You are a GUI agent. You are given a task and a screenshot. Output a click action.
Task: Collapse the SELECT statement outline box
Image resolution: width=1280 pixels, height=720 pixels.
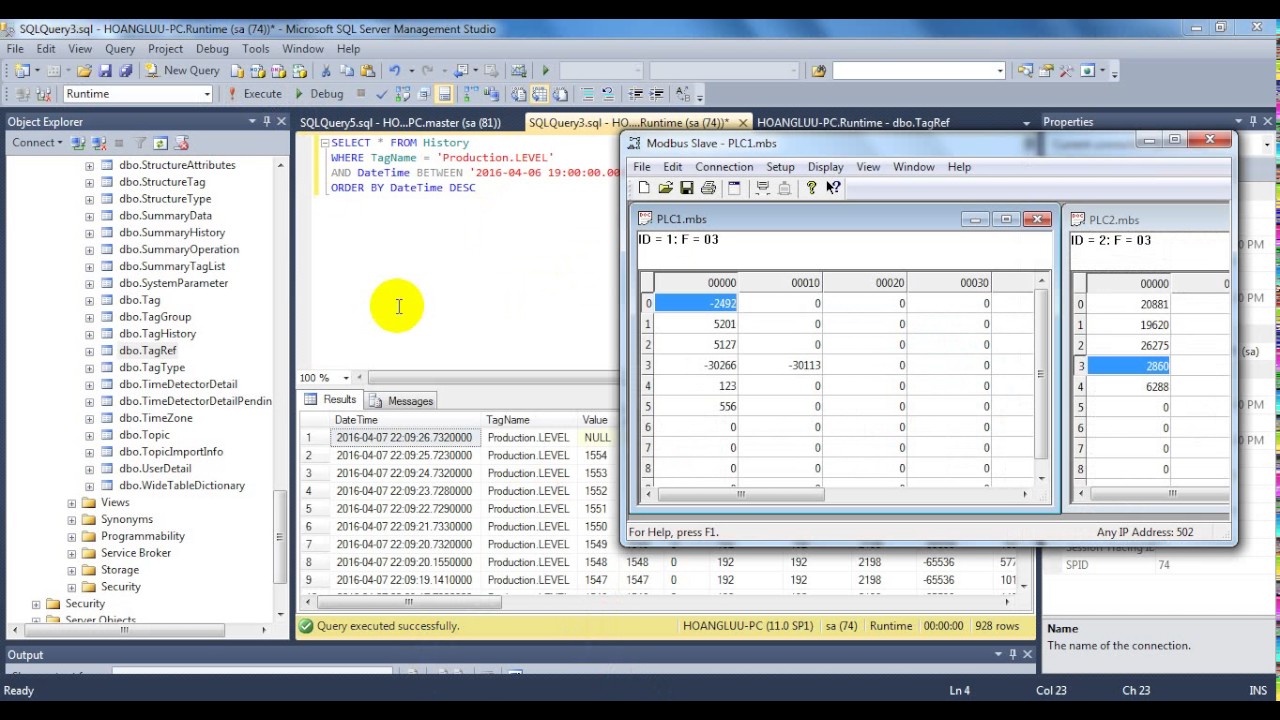click(x=324, y=143)
